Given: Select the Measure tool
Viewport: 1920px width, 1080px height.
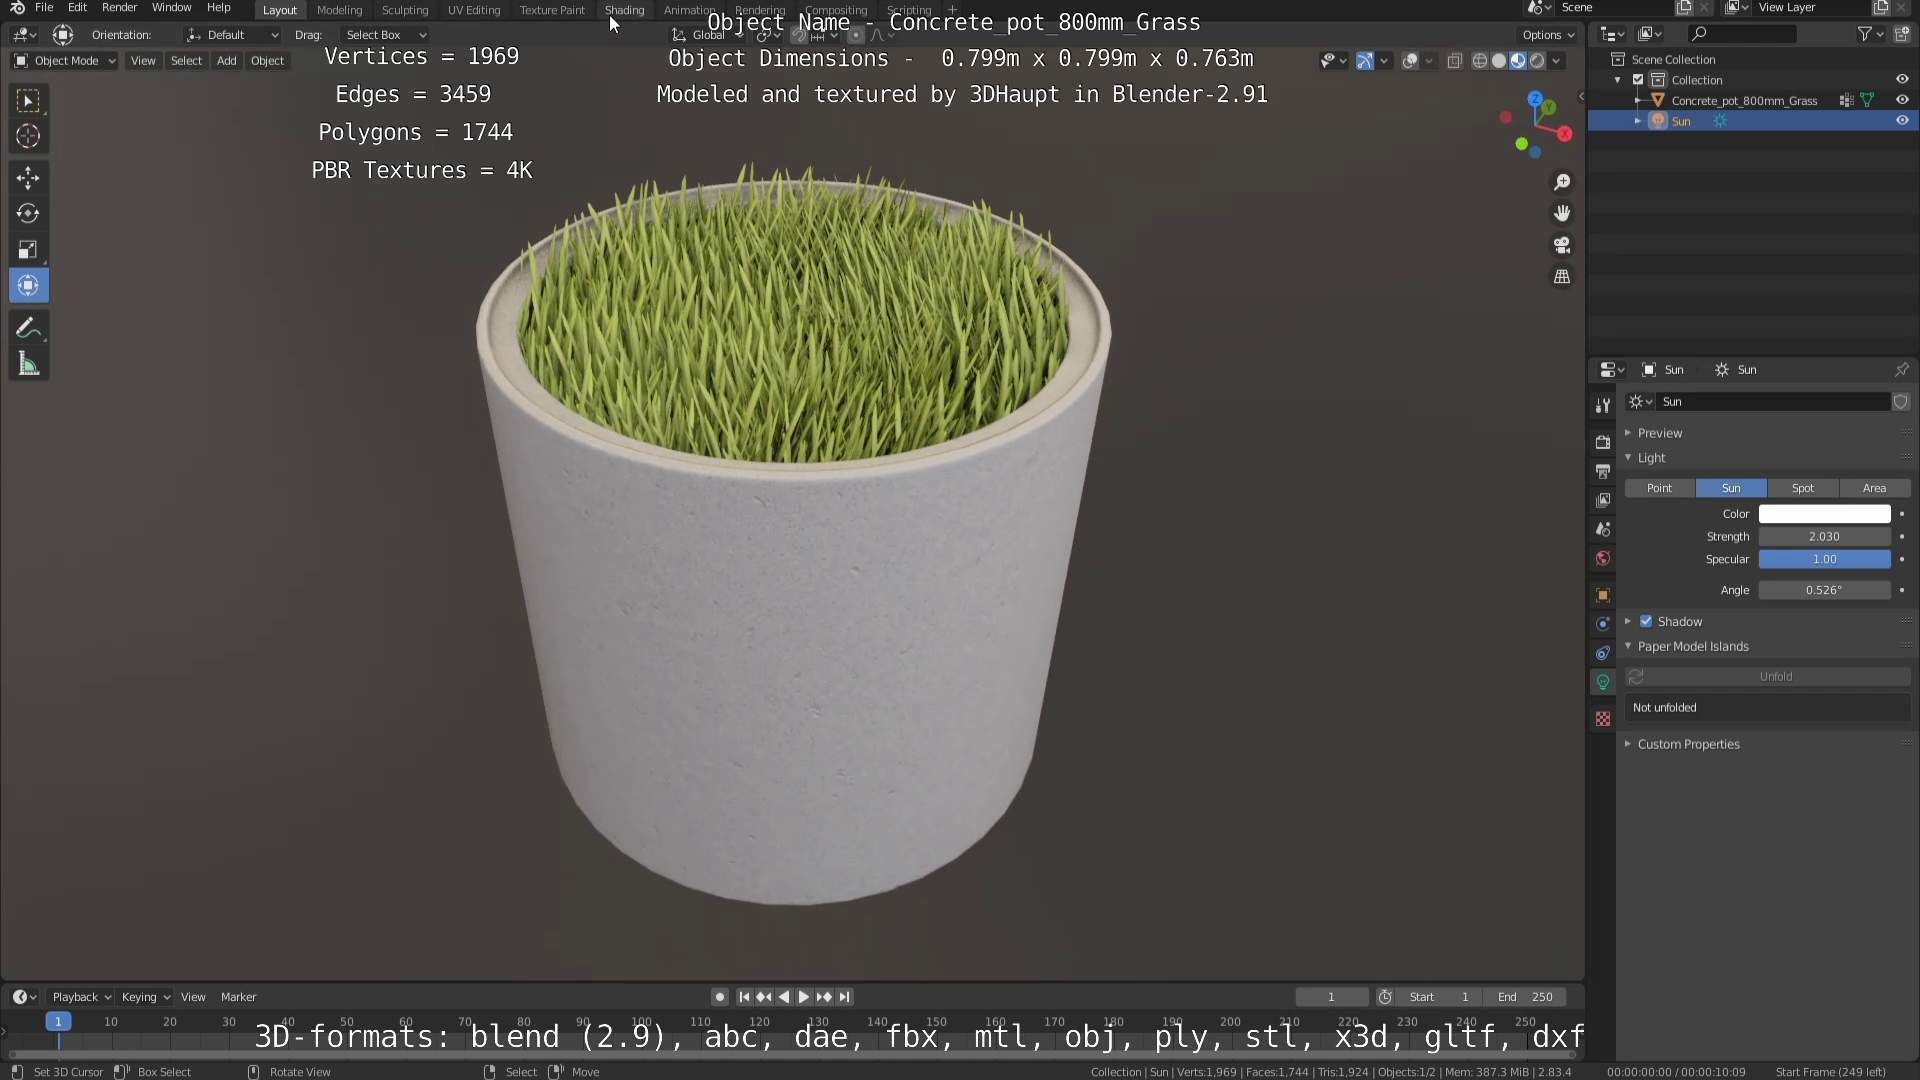Looking at the screenshot, I should [x=28, y=365].
